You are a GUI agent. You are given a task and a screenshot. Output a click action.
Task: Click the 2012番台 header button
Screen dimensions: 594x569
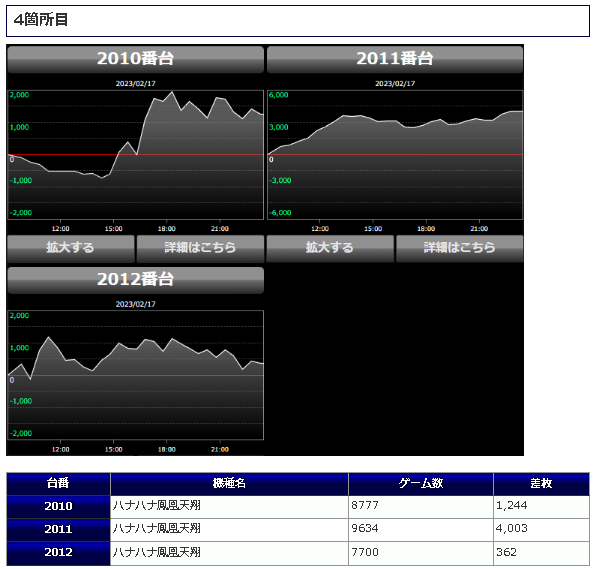pyautogui.click(x=135, y=280)
